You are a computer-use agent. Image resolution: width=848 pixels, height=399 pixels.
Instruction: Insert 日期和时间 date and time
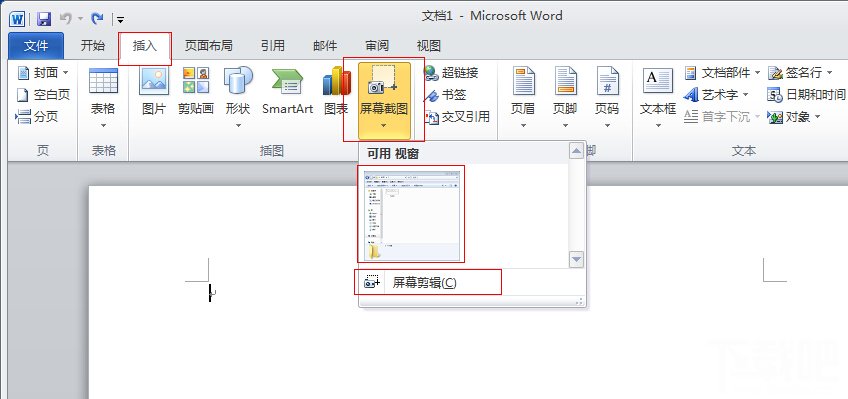click(806, 95)
